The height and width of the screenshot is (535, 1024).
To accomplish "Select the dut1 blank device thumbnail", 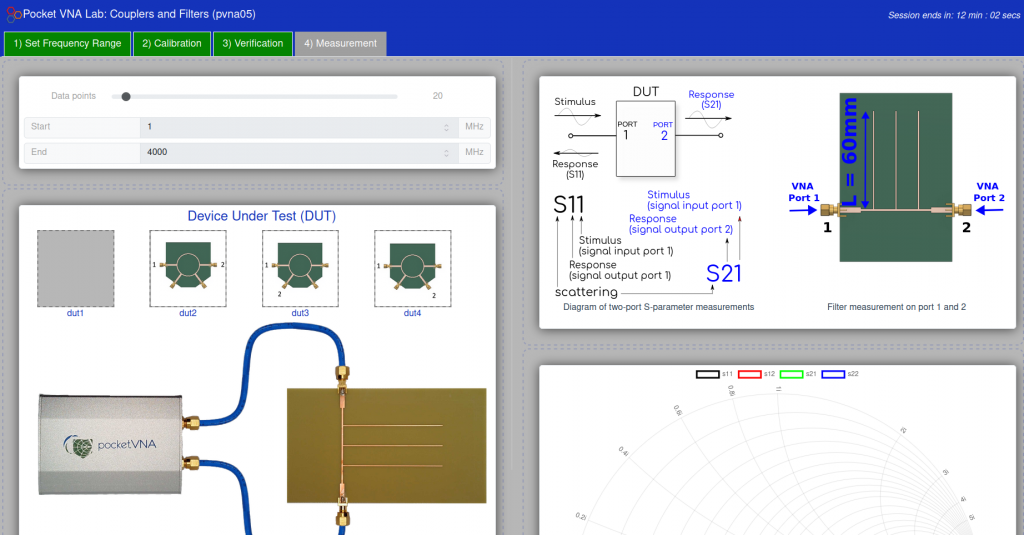I will (x=76, y=268).
